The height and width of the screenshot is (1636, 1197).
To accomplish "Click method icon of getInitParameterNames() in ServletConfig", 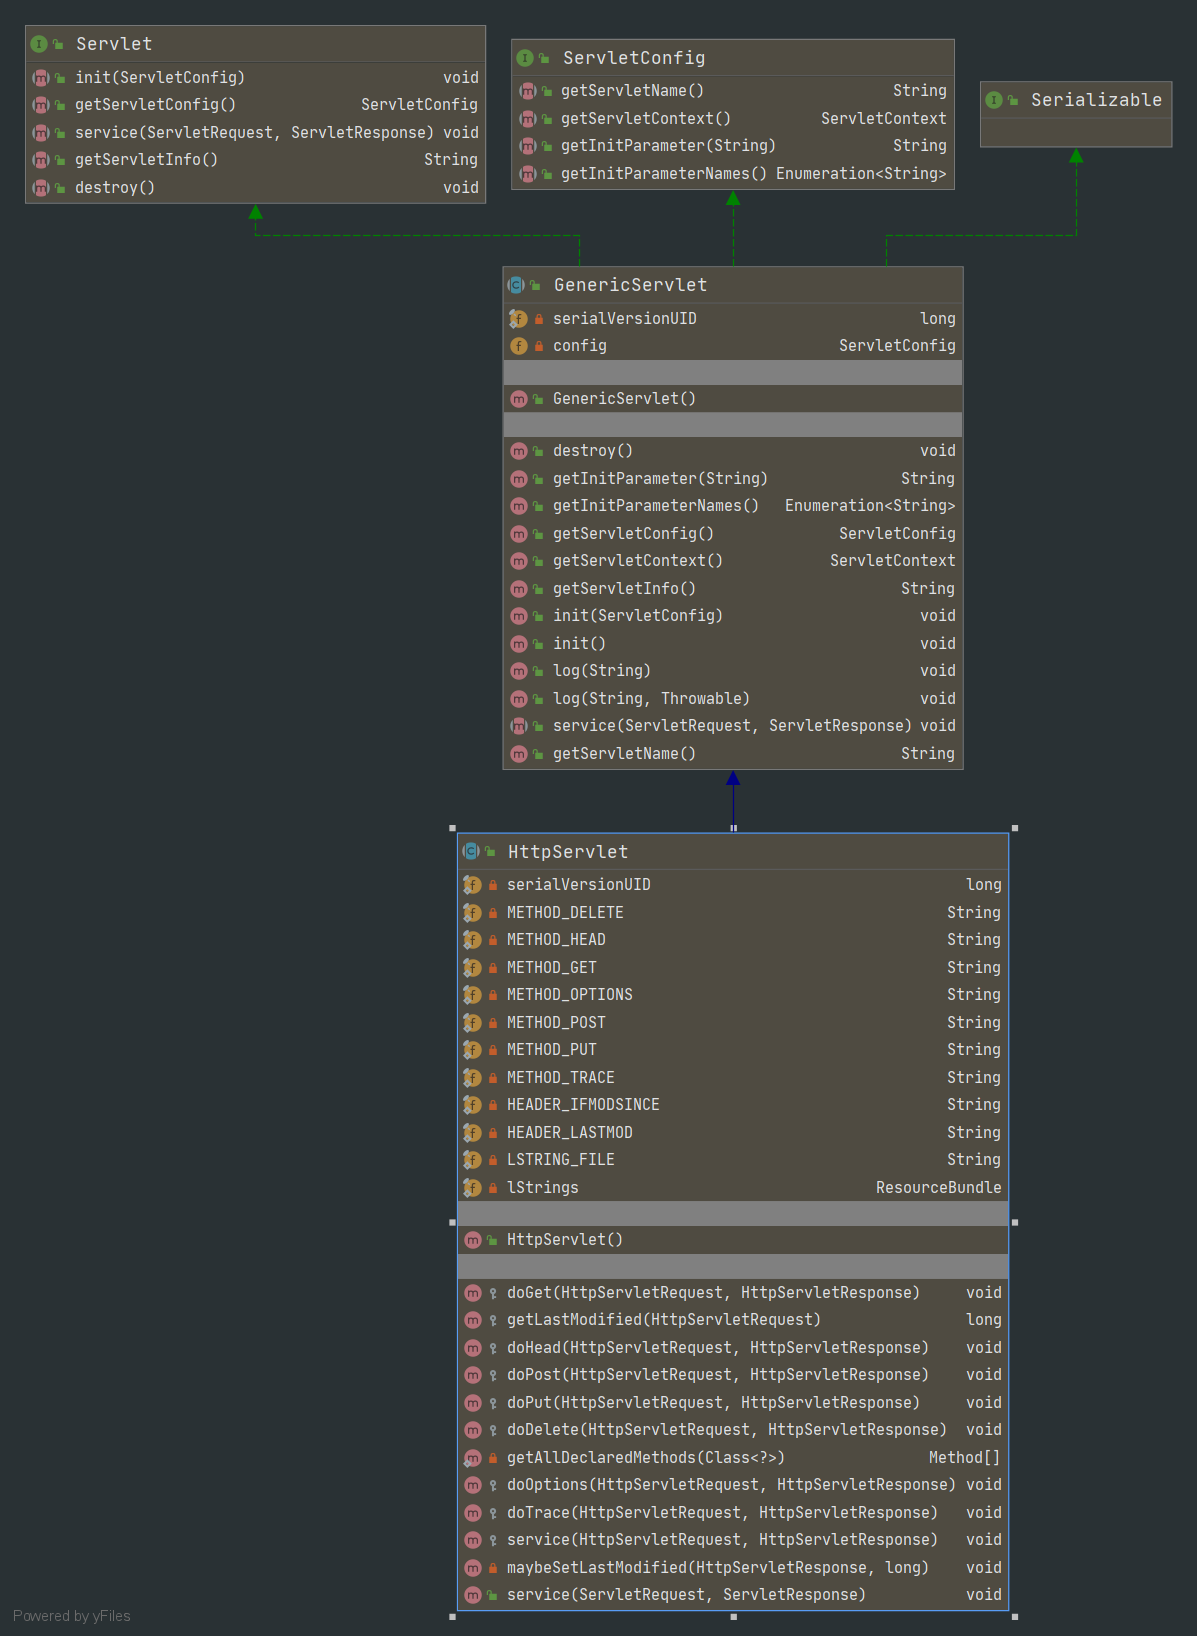I will pos(527,174).
